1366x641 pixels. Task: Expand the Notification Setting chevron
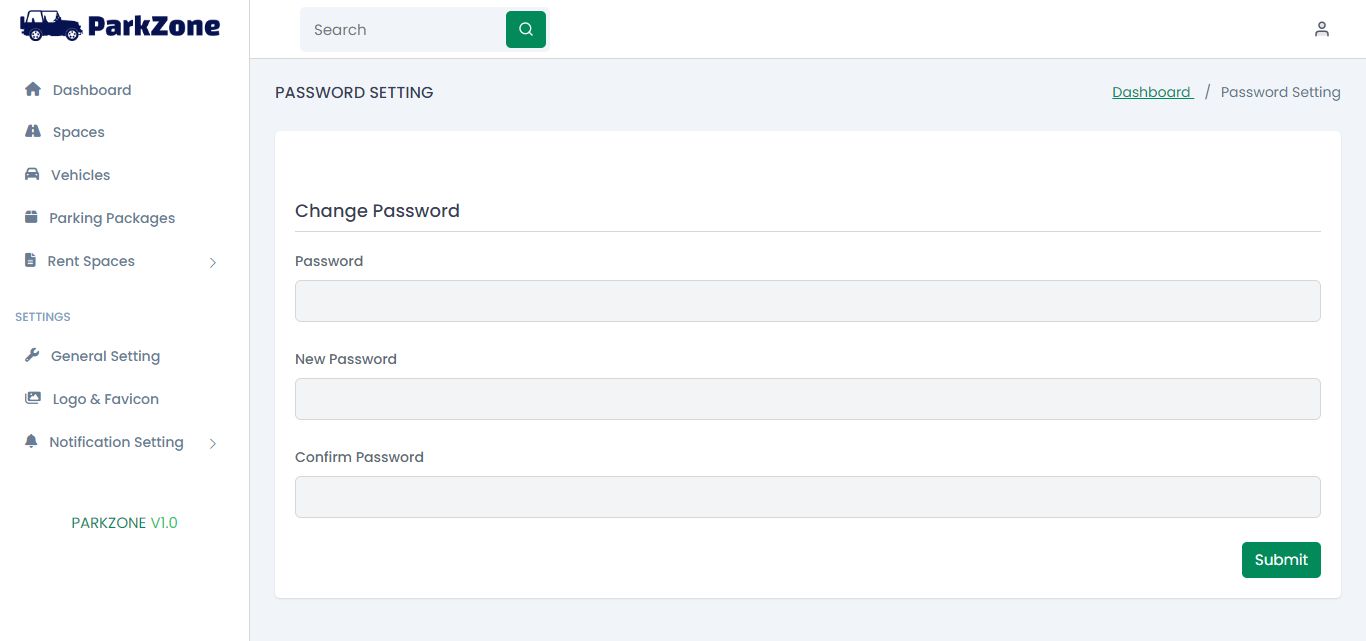click(213, 443)
